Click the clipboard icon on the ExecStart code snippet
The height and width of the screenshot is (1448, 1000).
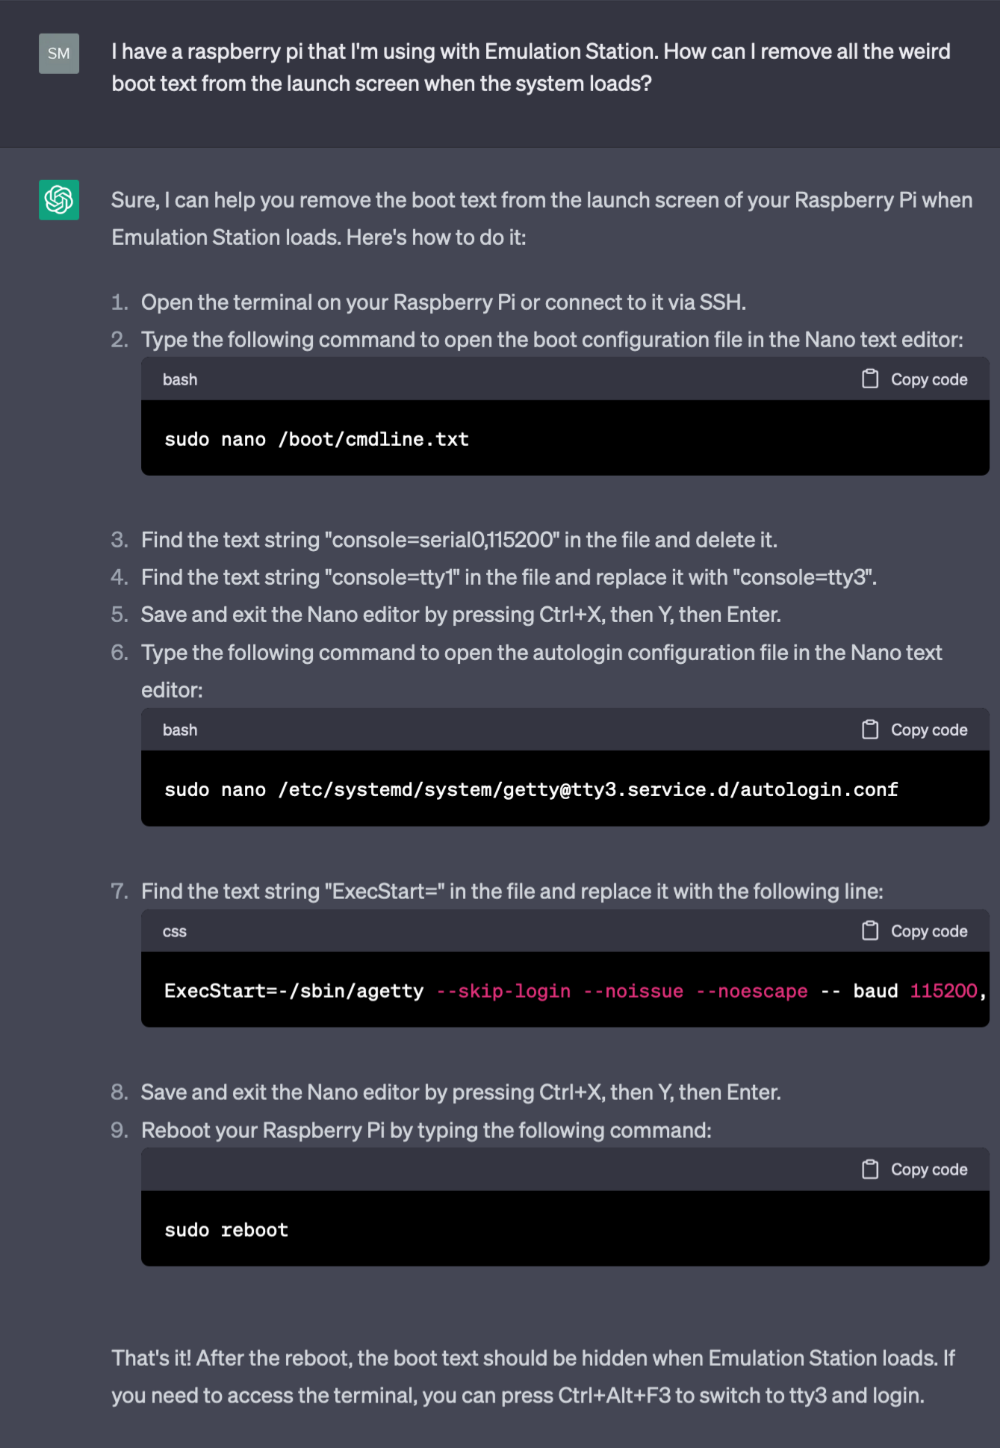coord(869,930)
